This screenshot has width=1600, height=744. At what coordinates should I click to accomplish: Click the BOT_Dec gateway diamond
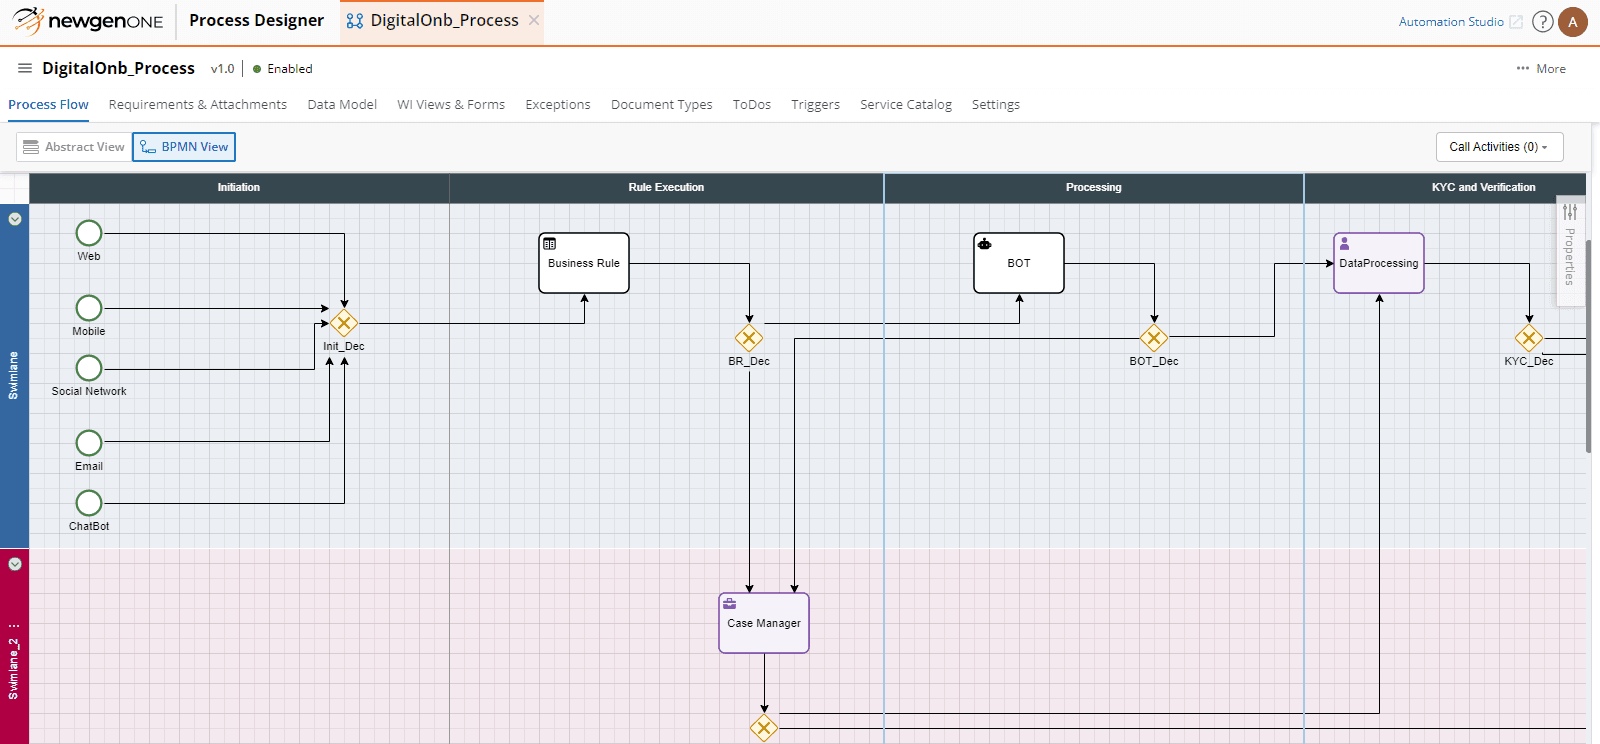tap(1154, 338)
